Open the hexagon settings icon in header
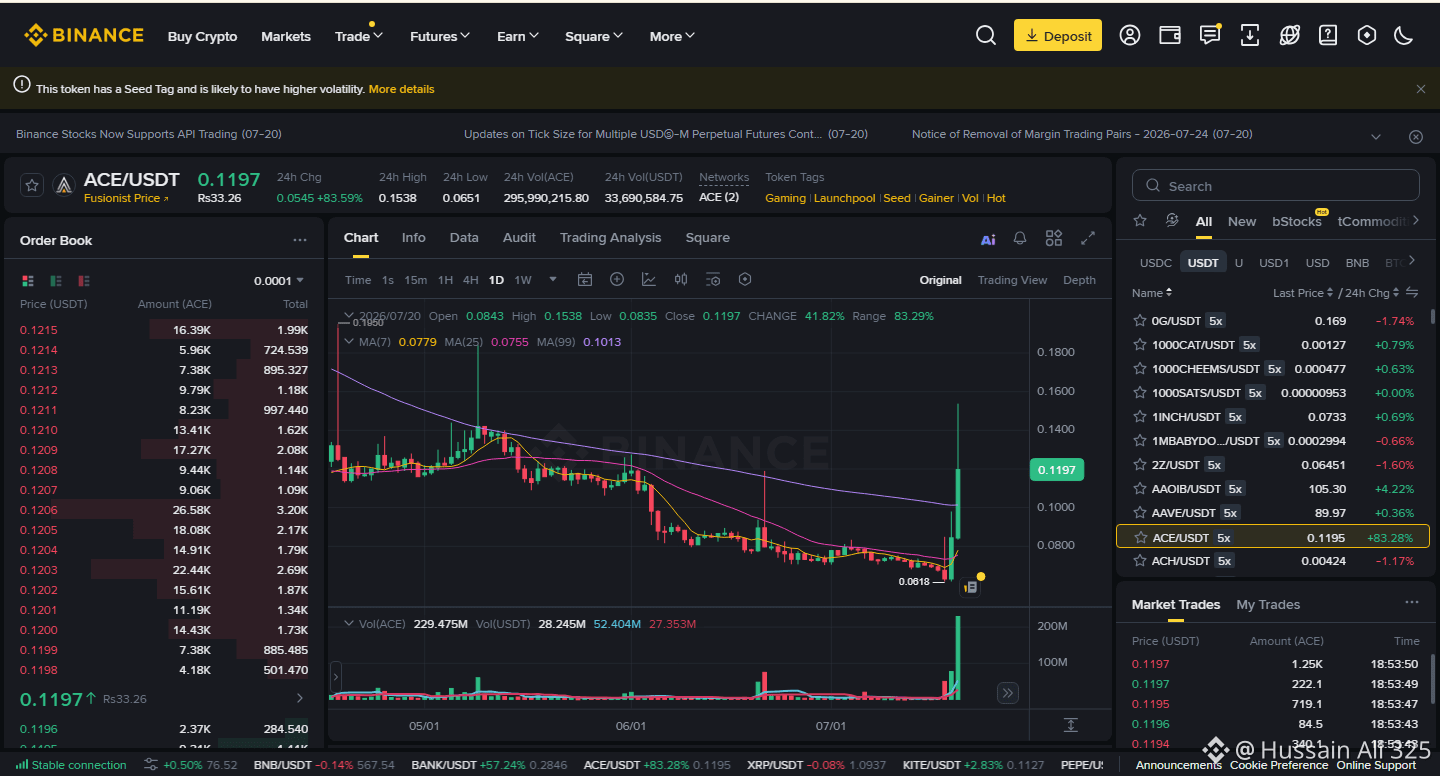The width and height of the screenshot is (1440, 776). coord(1367,35)
